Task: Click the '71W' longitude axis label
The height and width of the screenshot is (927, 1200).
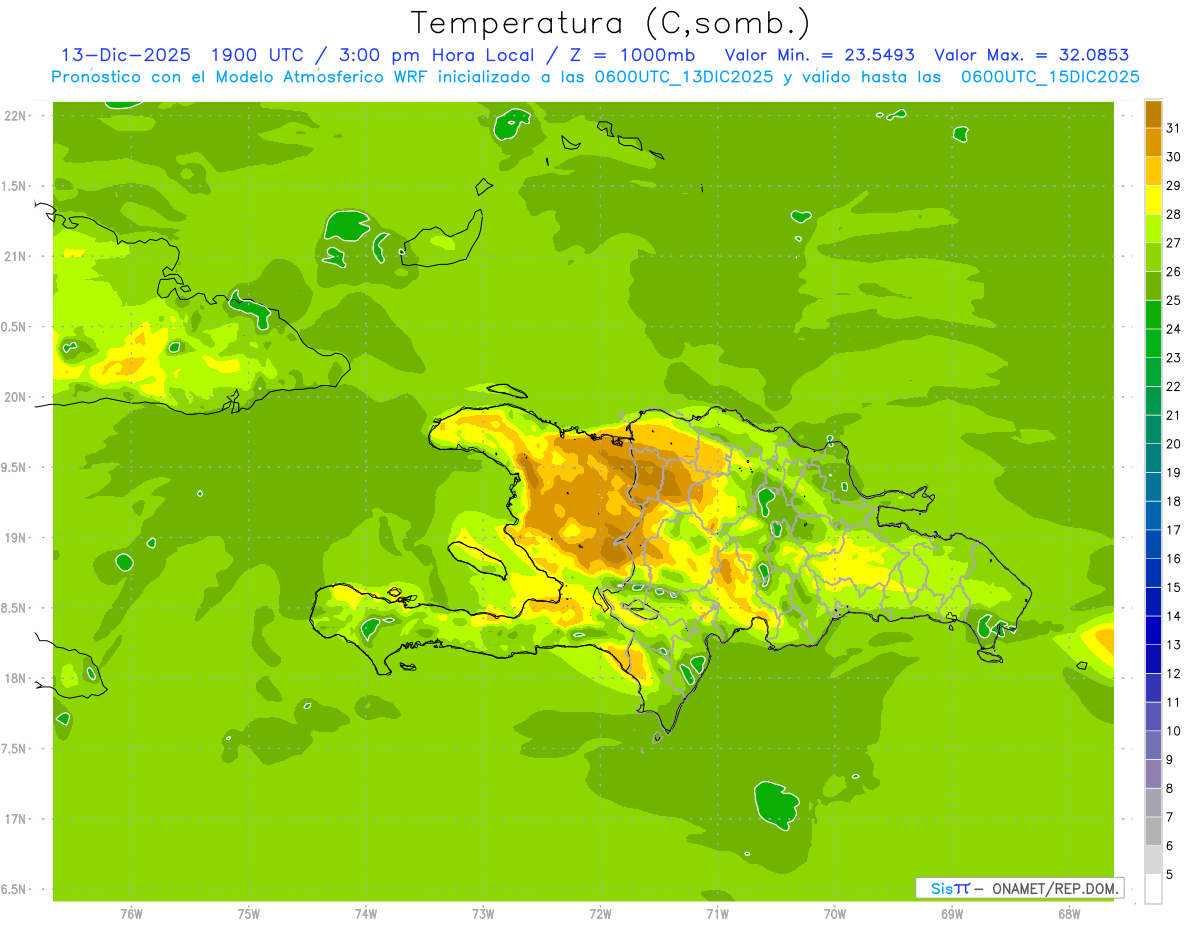Action: click(717, 914)
